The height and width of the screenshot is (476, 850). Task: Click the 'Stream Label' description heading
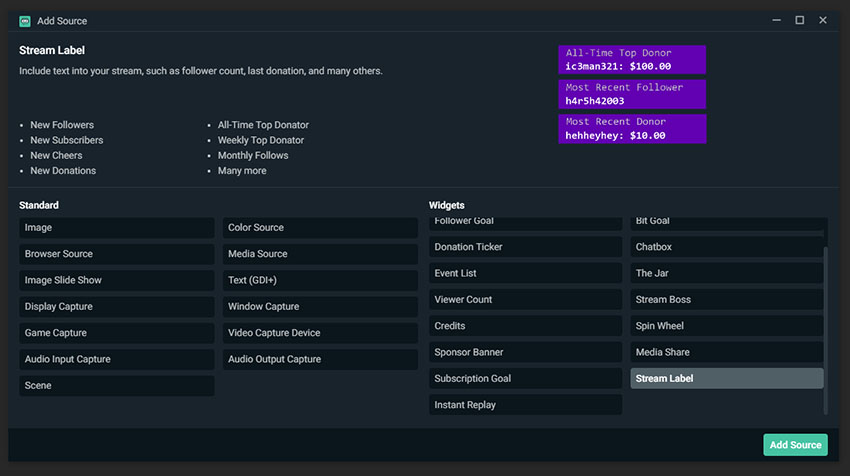[x=52, y=50]
